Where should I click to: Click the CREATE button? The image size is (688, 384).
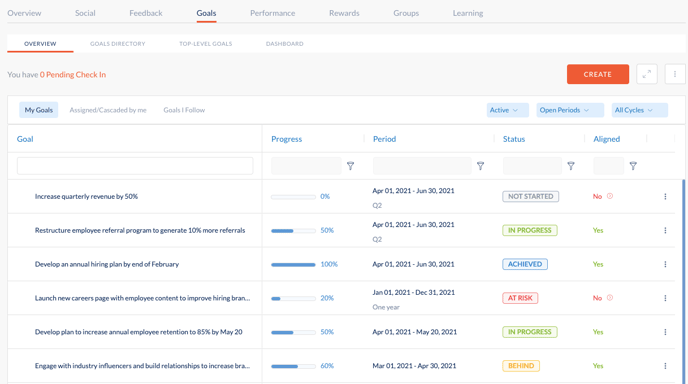point(598,74)
